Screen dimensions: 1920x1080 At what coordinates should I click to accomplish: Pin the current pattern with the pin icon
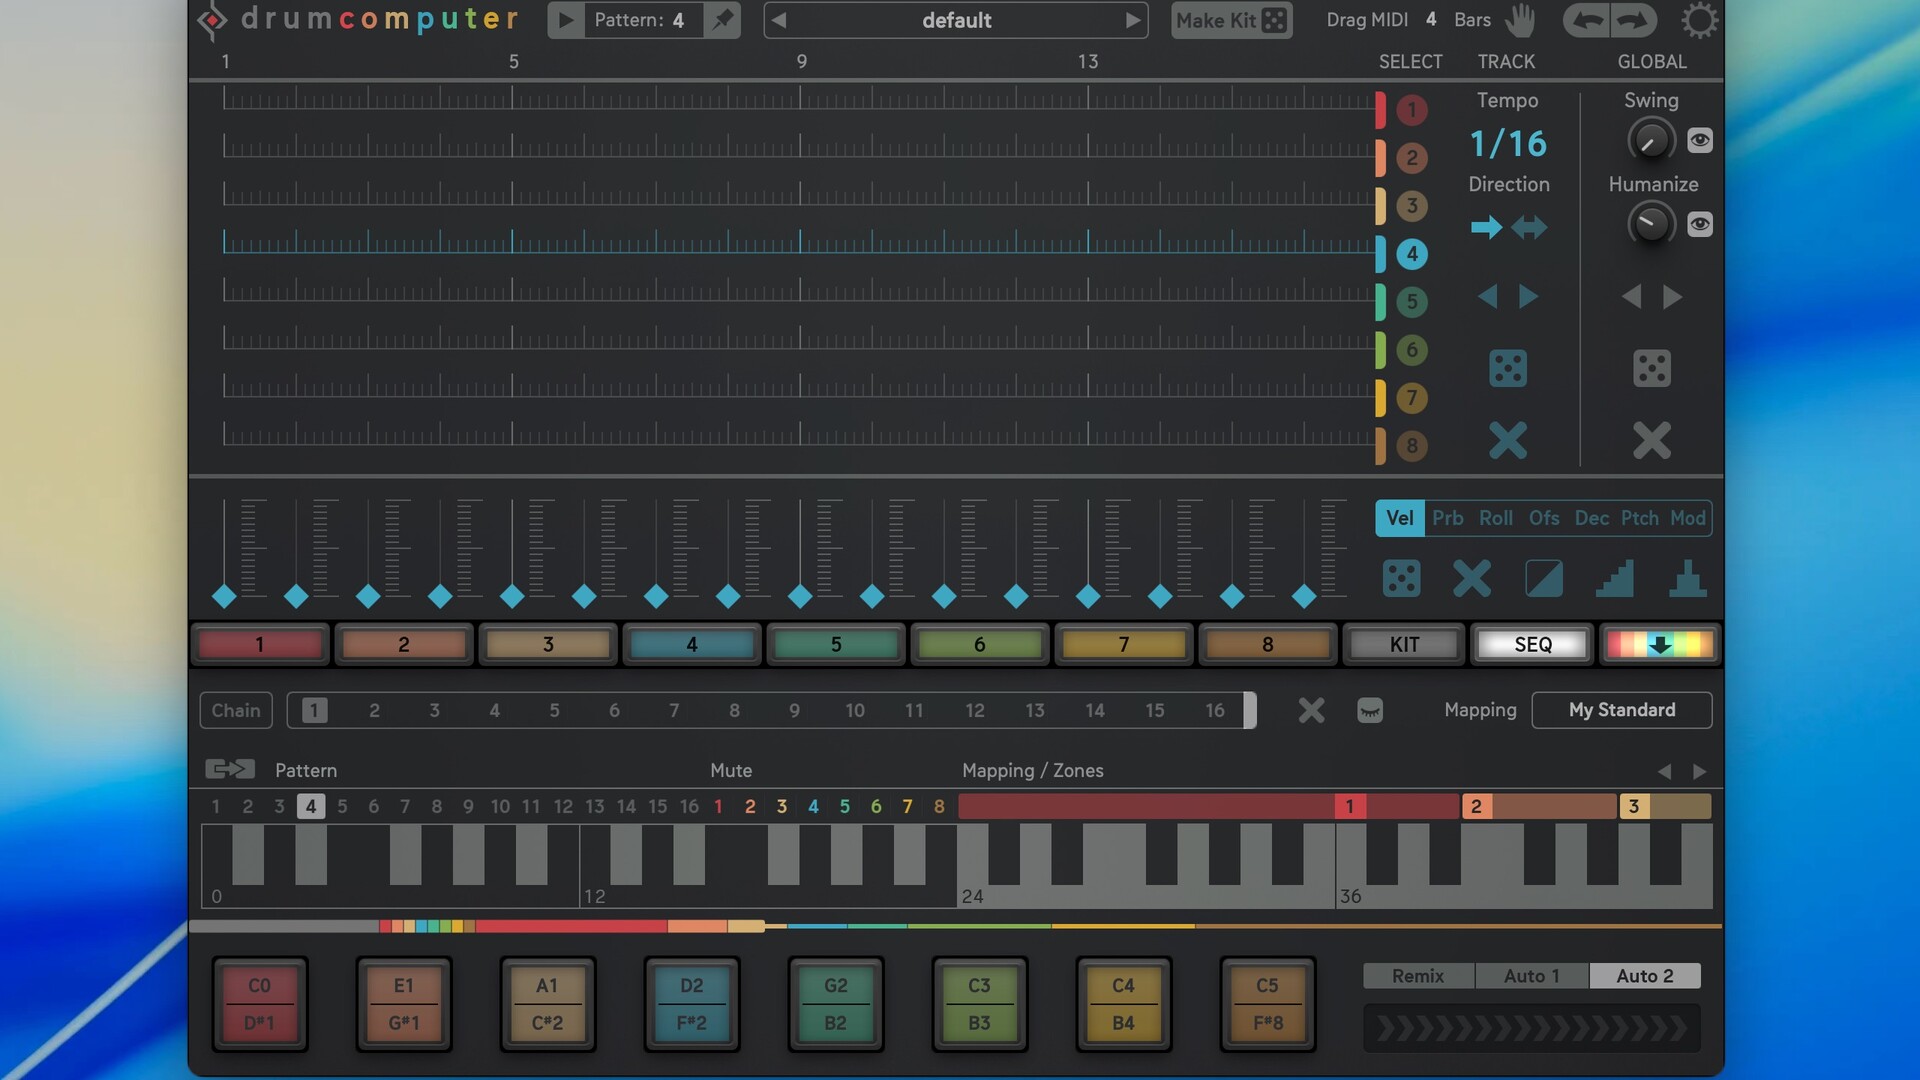(722, 20)
